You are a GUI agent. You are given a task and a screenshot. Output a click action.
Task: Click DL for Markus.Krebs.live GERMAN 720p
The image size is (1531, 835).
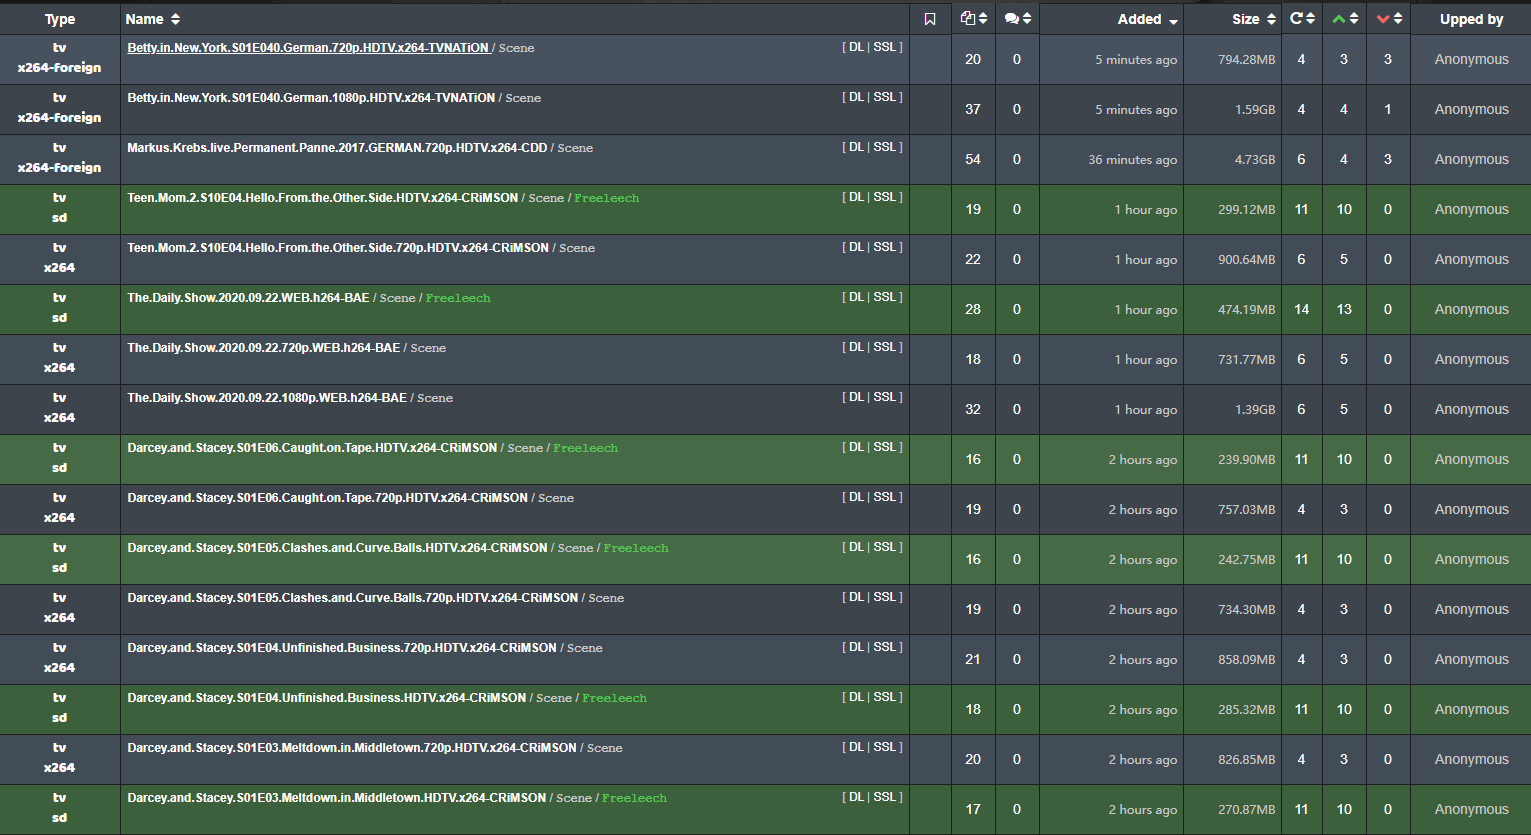pyautogui.click(x=856, y=147)
